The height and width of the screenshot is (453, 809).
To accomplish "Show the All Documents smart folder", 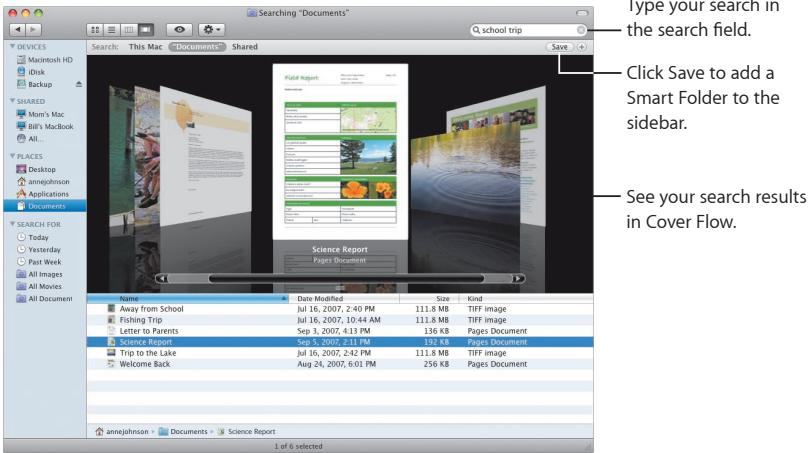I will click(x=44, y=299).
